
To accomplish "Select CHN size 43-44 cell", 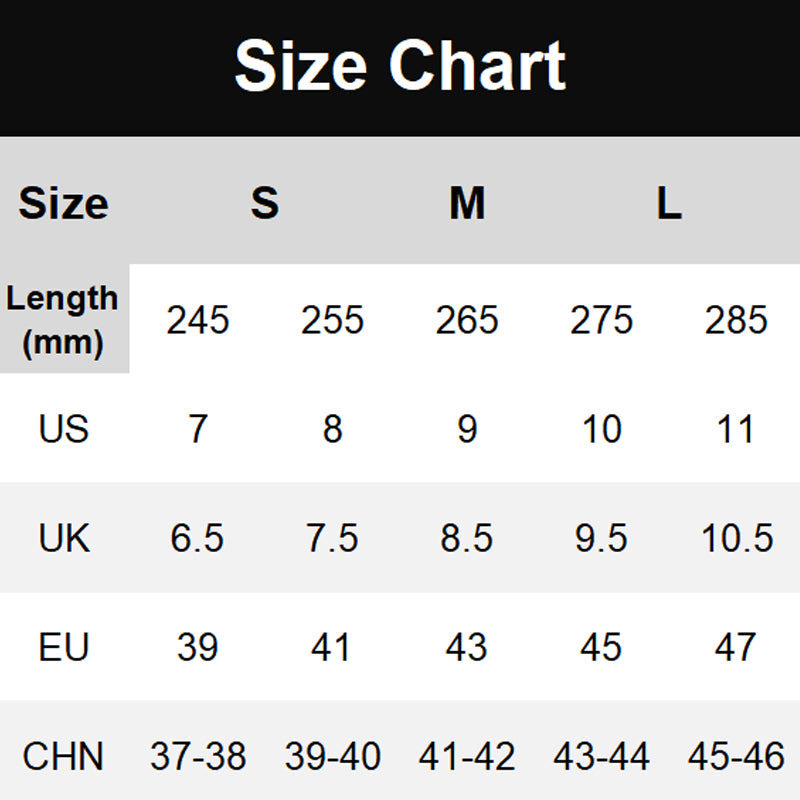I will [601, 756].
